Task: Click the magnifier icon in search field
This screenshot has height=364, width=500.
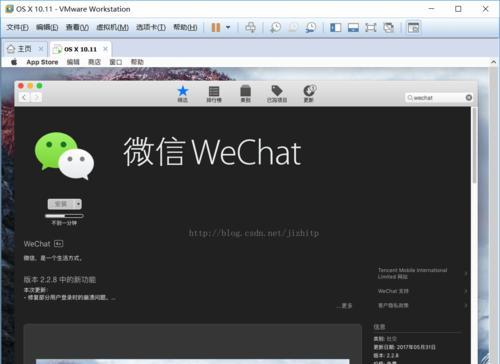Action: pyautogui.click(x=410, y=98)
